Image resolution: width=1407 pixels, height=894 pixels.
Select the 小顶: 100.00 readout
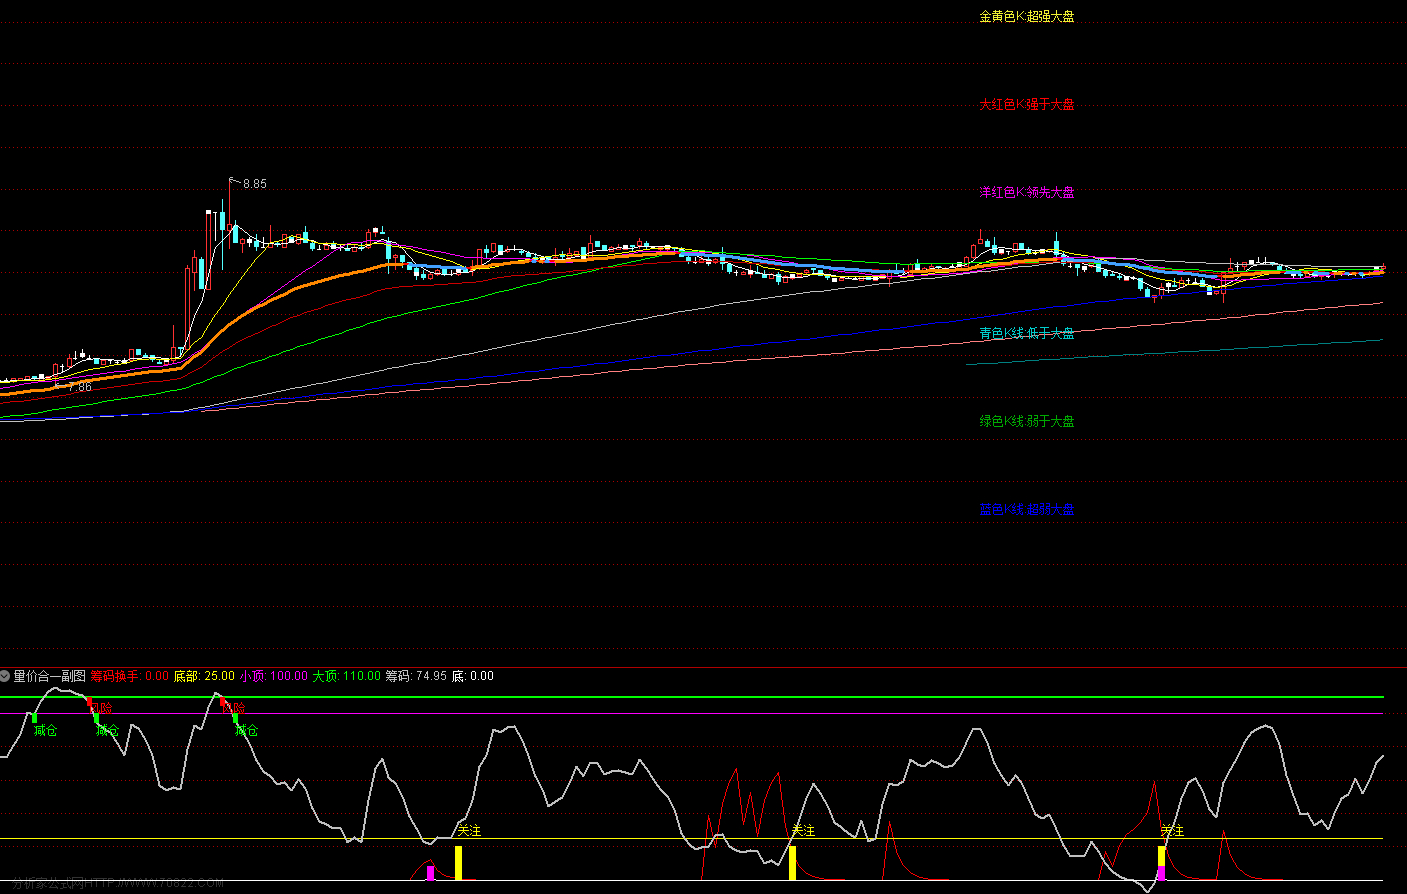273,676
